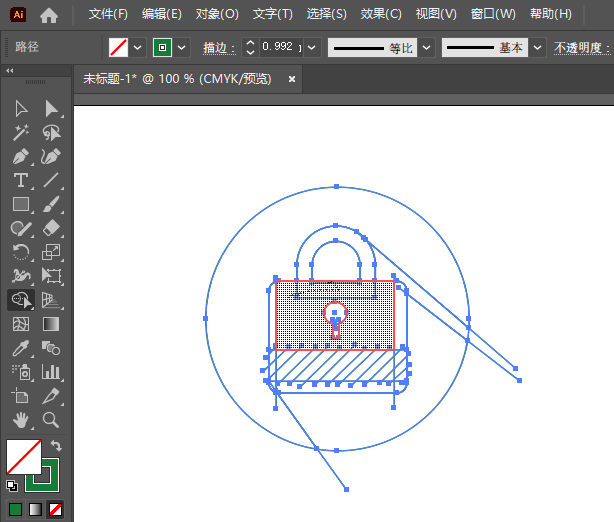Open 基本 brush definition dropdown
The width and height of the screenshot is (614, 522).
coord(538,48)
